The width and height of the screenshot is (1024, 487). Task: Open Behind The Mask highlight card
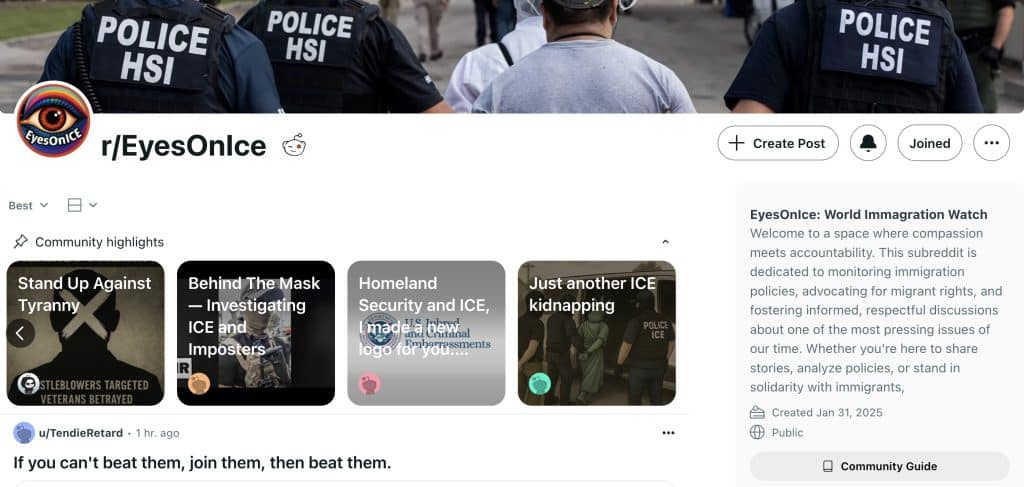[x=256, y=333]
